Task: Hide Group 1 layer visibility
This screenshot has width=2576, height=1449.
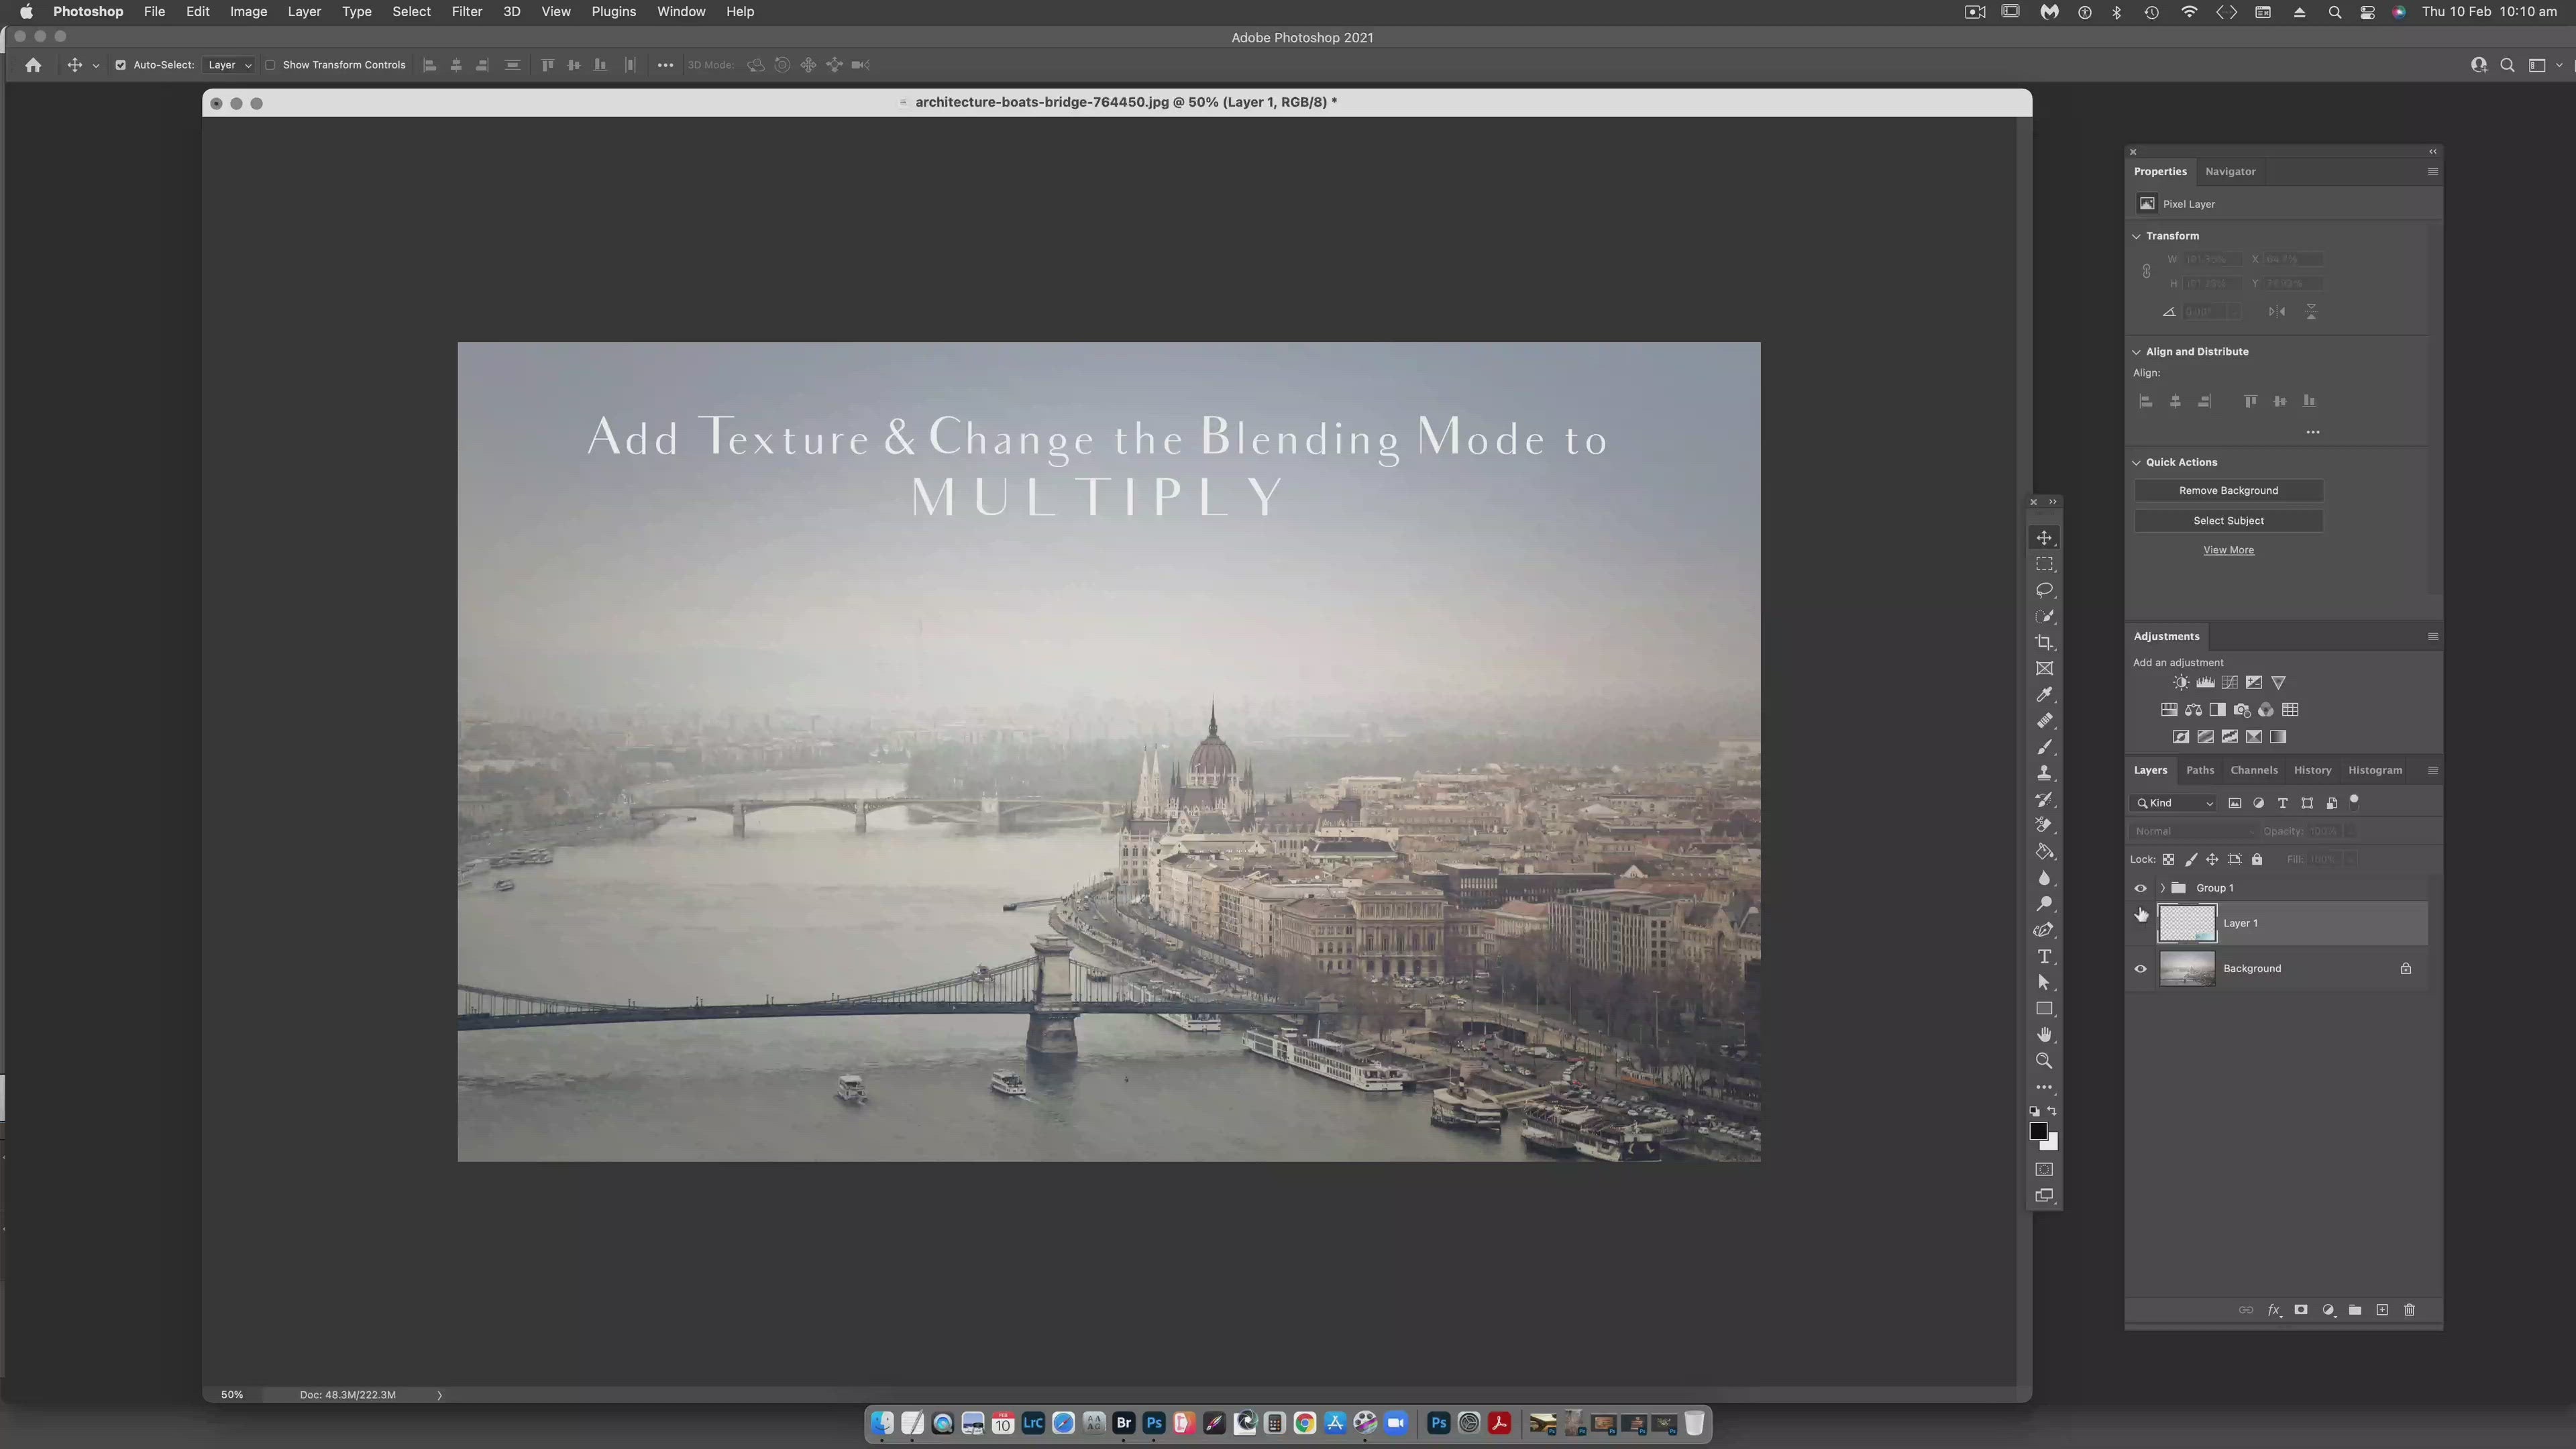Action: (x=2140, y=888)
